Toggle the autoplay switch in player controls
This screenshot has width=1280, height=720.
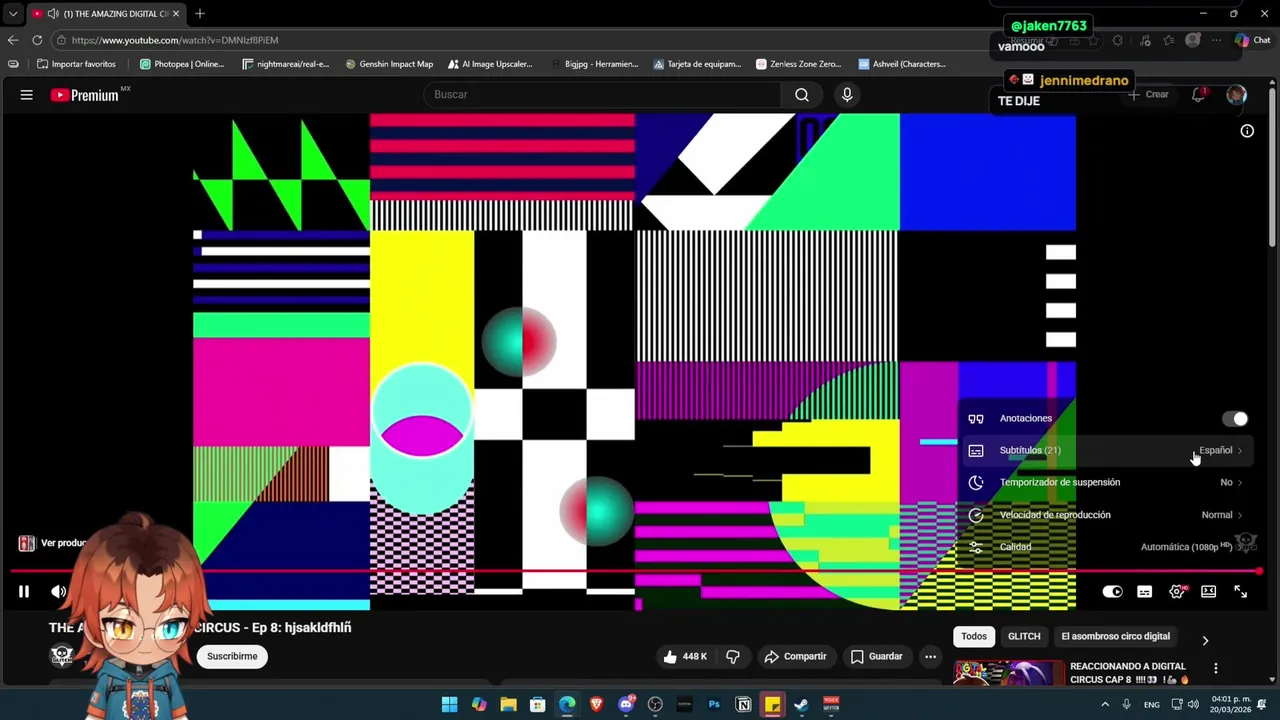pyautogui.click(x=1112, y=592)
